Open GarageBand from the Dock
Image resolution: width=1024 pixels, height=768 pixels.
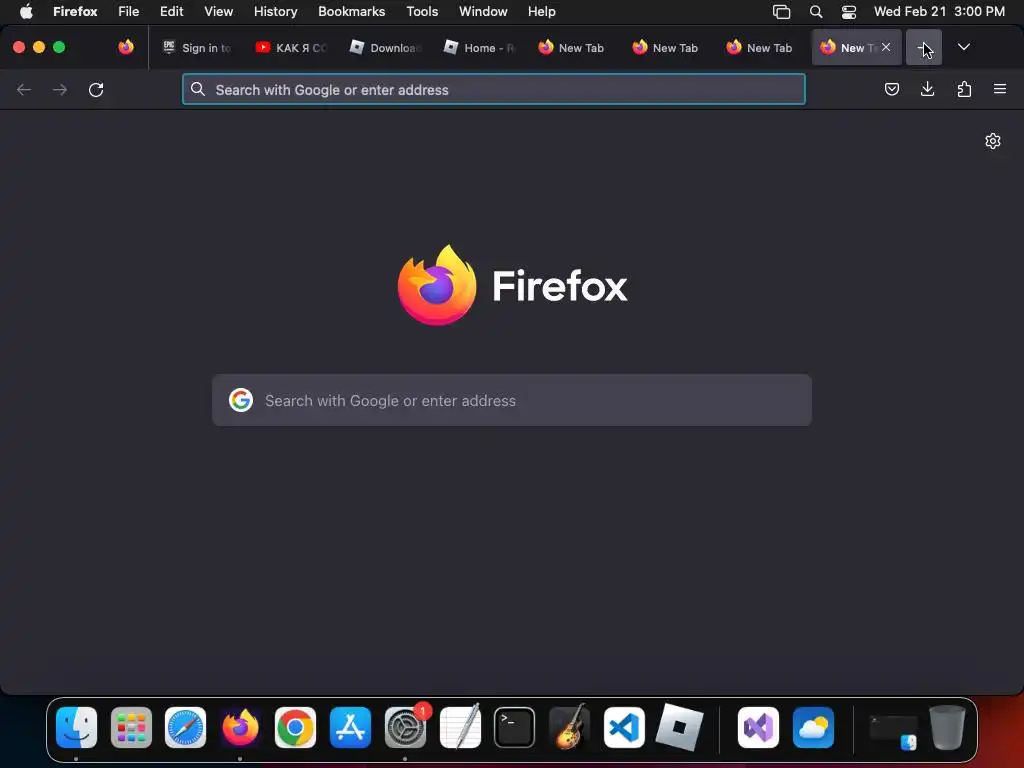[x=569, y=728]
